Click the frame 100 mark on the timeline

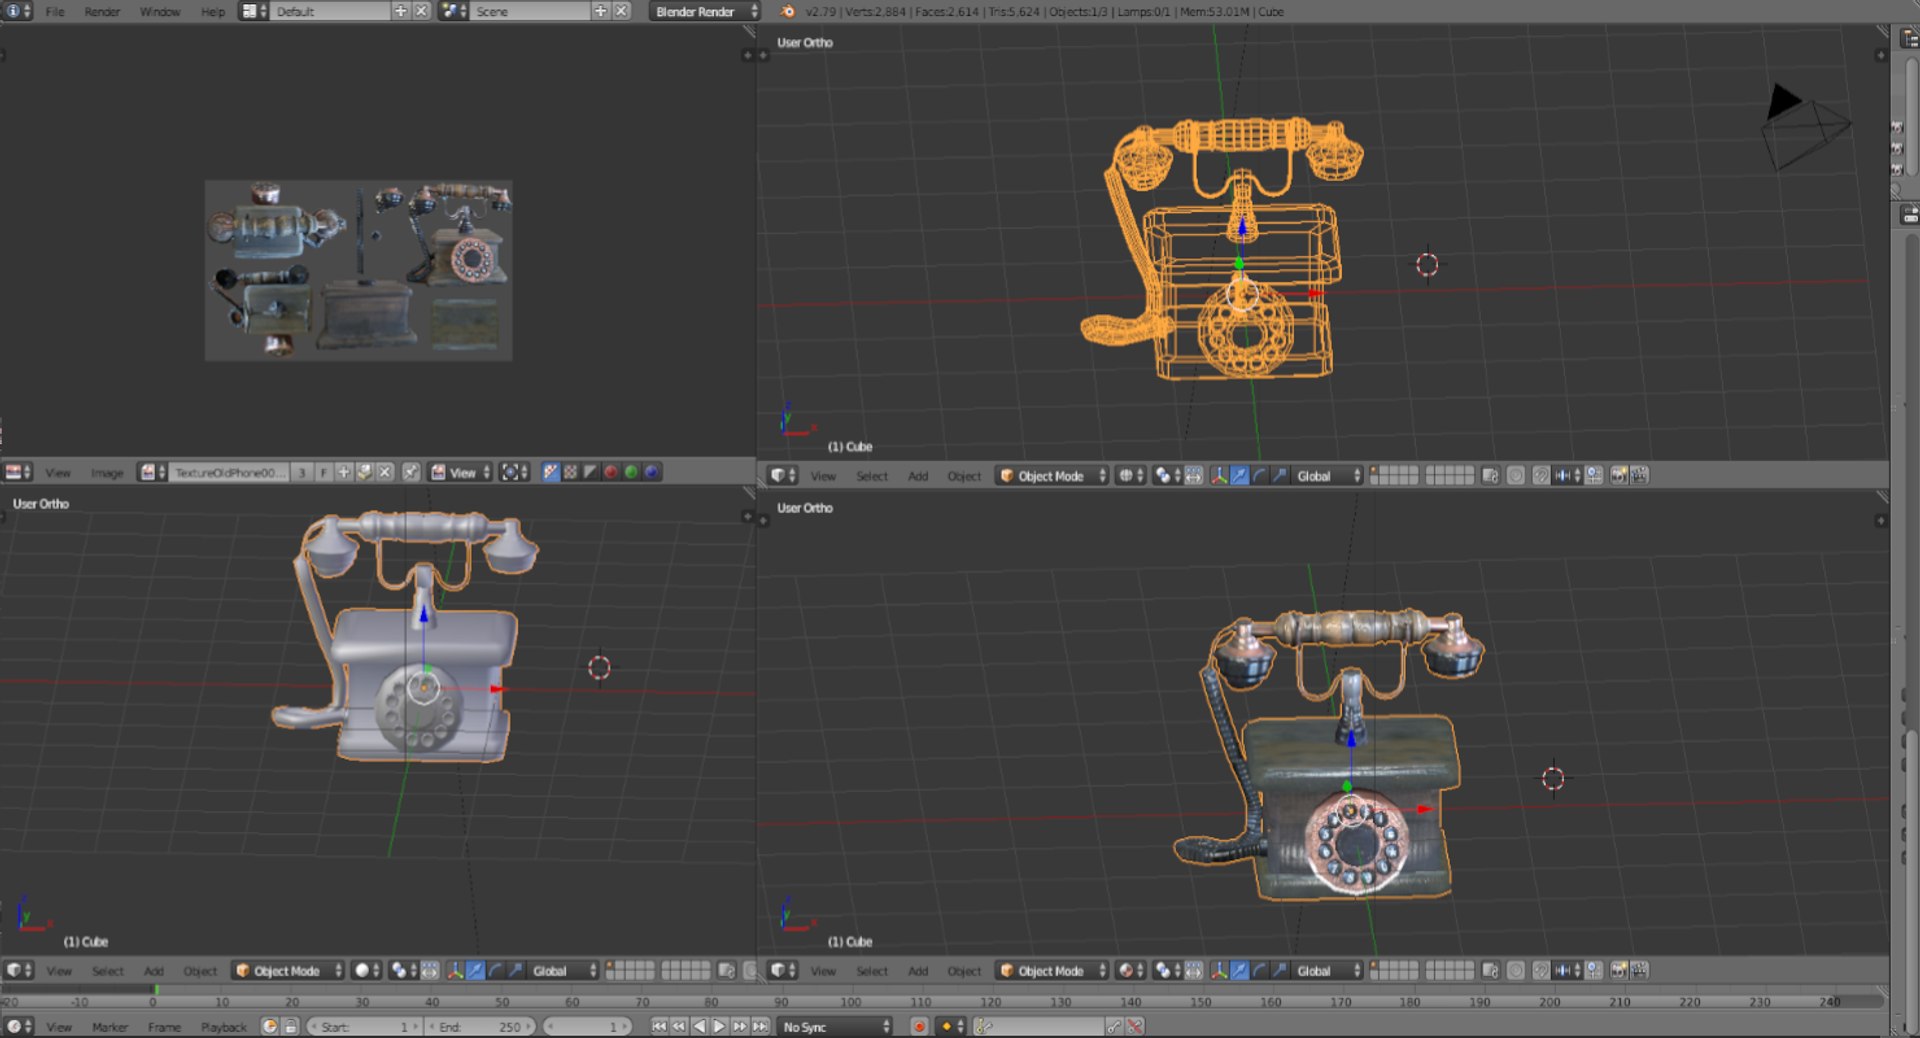tap(850, 1001)
